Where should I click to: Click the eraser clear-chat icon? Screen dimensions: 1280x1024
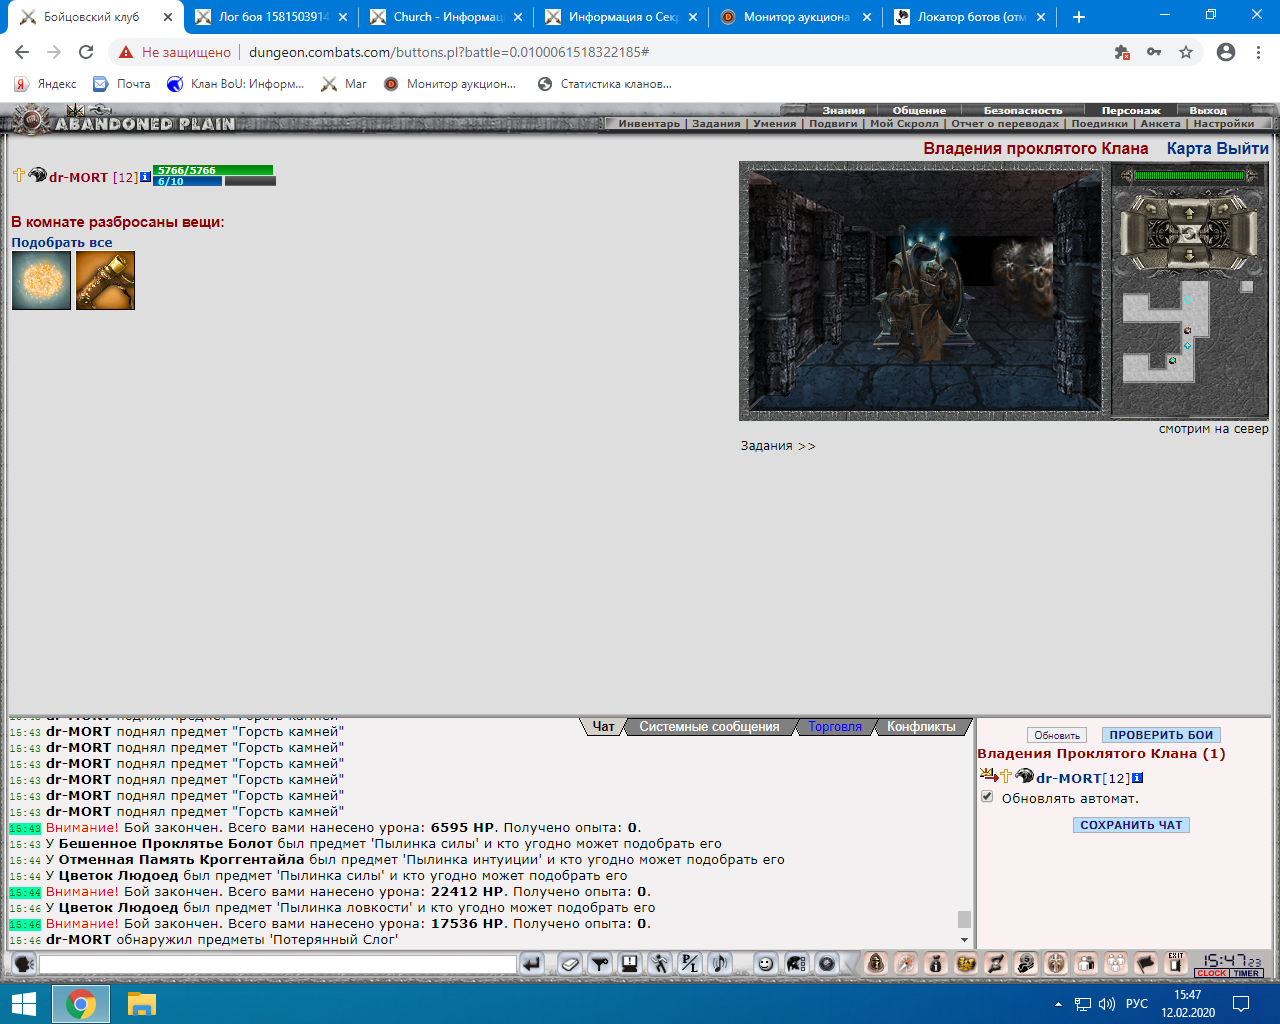tap(569, 963)
